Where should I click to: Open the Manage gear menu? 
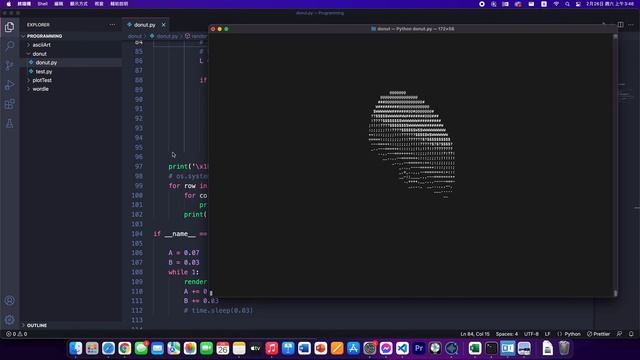[x=9, y=320]
